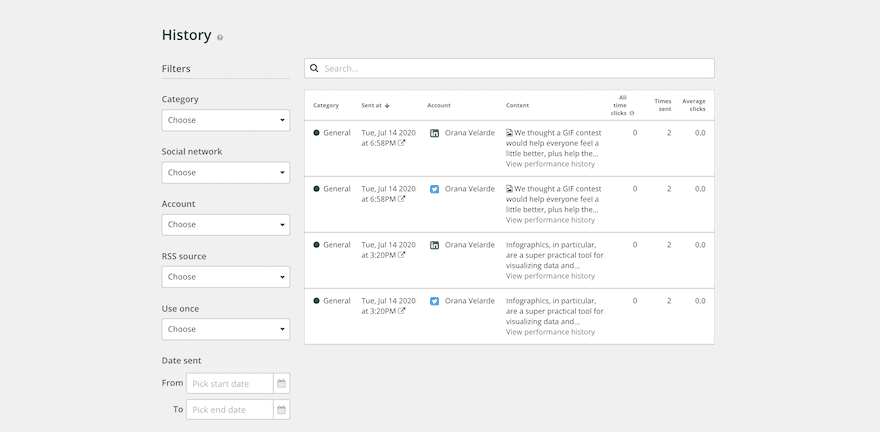Click info icon beside All time clicks
Viewport: 880px width, 432px height.
click(632, 113)
